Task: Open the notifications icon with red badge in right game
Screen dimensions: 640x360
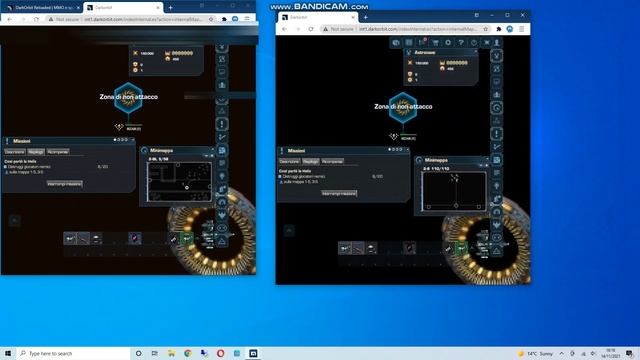Action: point(422,42)
